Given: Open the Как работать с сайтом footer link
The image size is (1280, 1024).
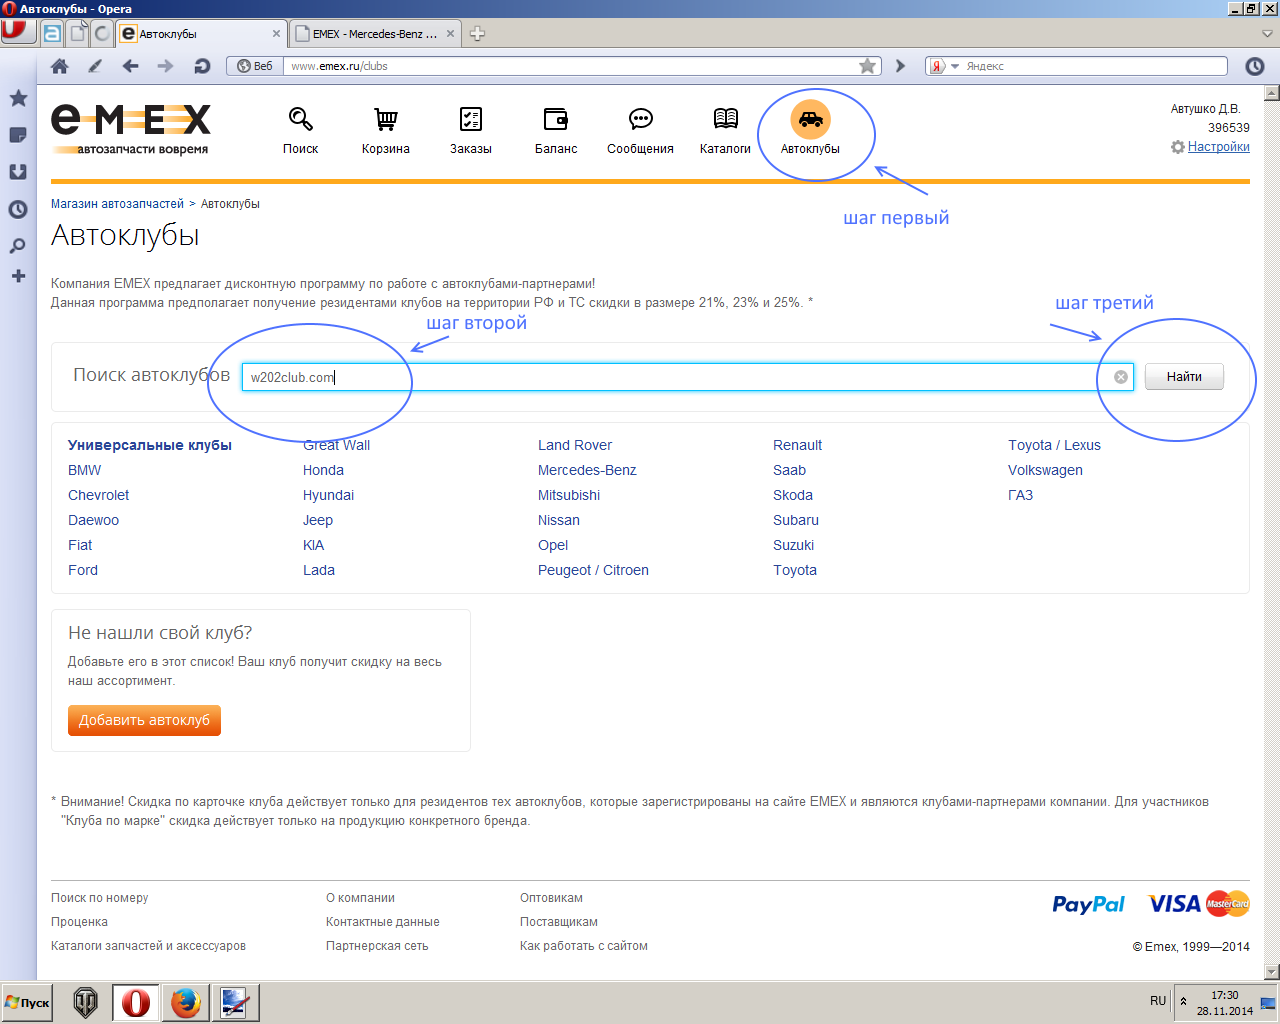Looking at the screenshot, I should pyautogui.click(x=583, y=946).
